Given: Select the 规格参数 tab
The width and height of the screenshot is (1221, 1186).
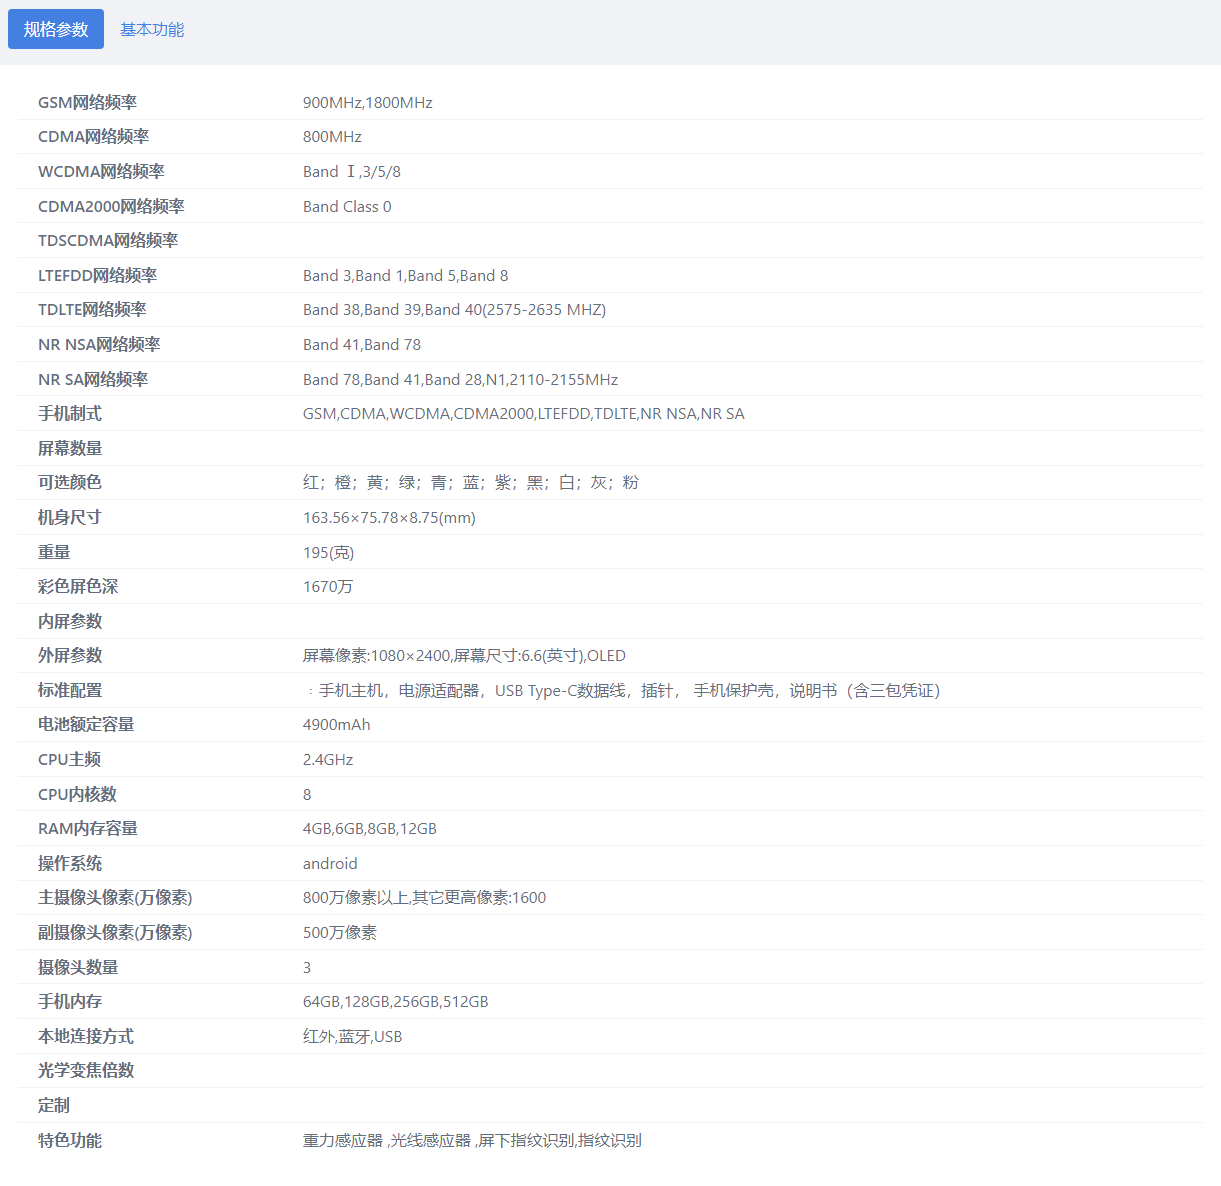Looking at the screenshot, I should click(x=55, y=29).
